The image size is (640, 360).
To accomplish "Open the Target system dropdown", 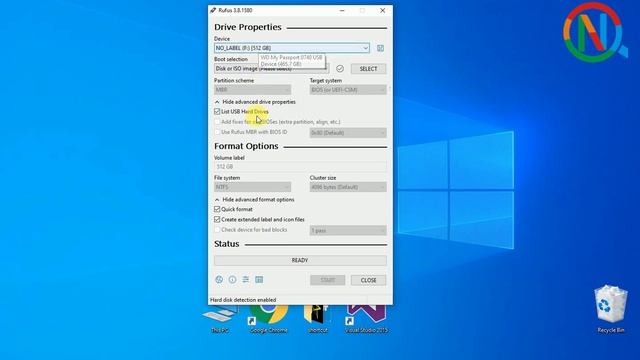I will 348,89.
